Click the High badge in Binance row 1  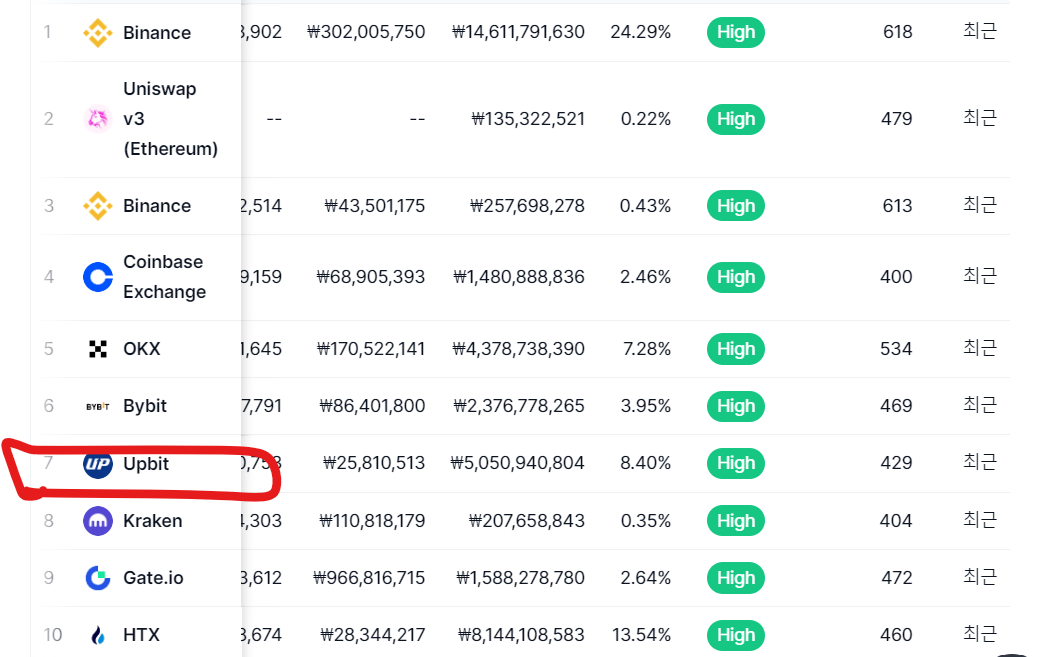pos(735,32)
